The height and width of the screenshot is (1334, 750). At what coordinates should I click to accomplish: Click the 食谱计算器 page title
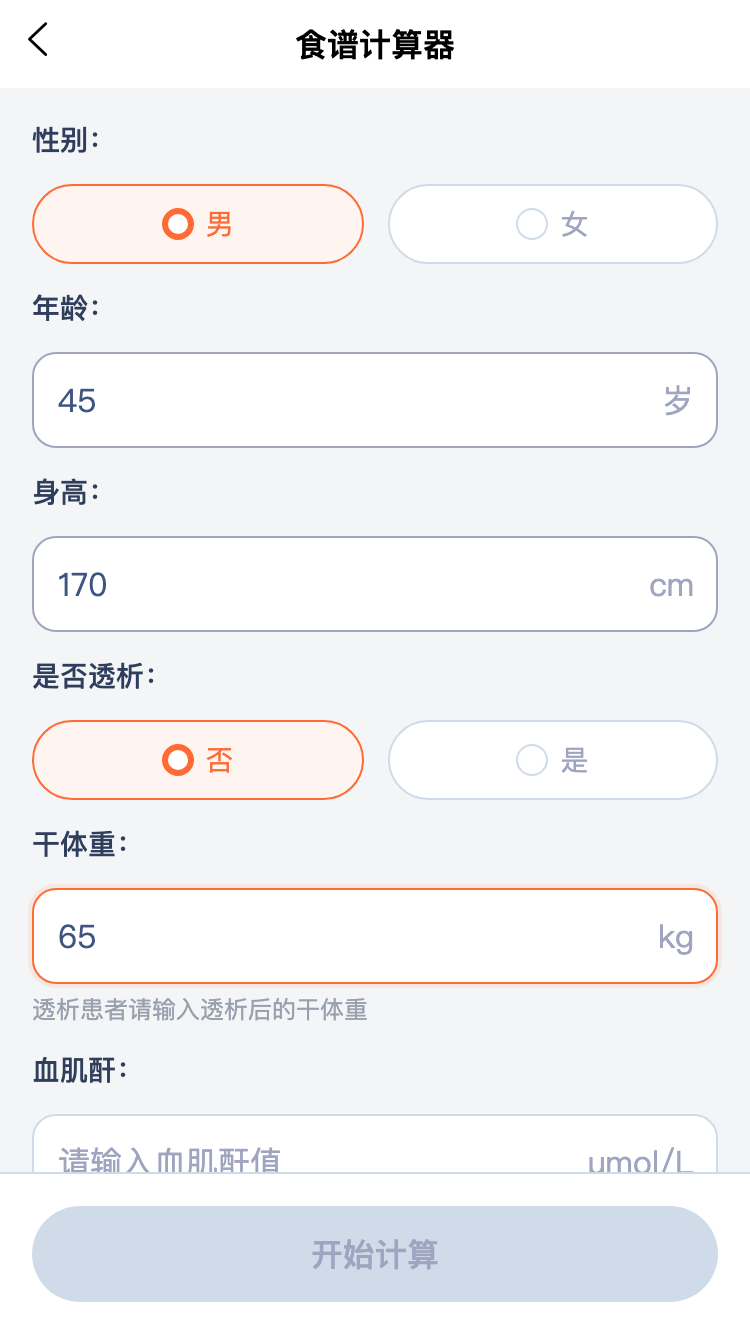375,45
